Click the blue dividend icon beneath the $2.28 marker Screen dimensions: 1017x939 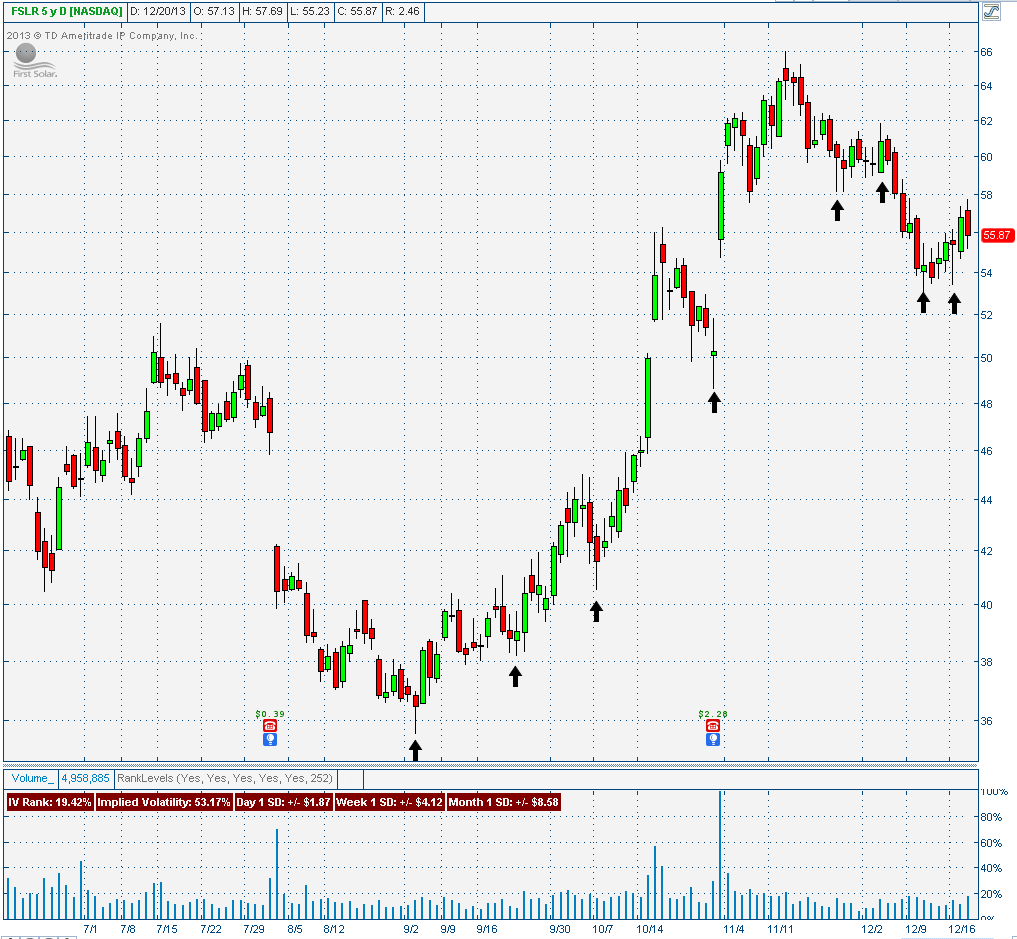click(713, 740)
